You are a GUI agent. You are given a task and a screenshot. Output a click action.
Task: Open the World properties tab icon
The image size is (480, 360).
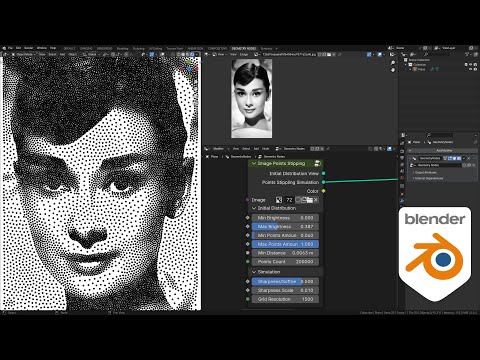[x=402, y=178]
